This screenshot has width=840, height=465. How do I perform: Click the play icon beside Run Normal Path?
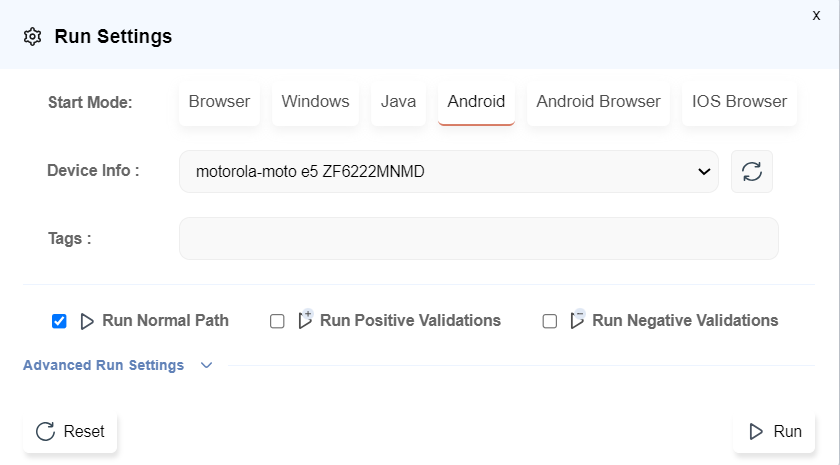87,321
